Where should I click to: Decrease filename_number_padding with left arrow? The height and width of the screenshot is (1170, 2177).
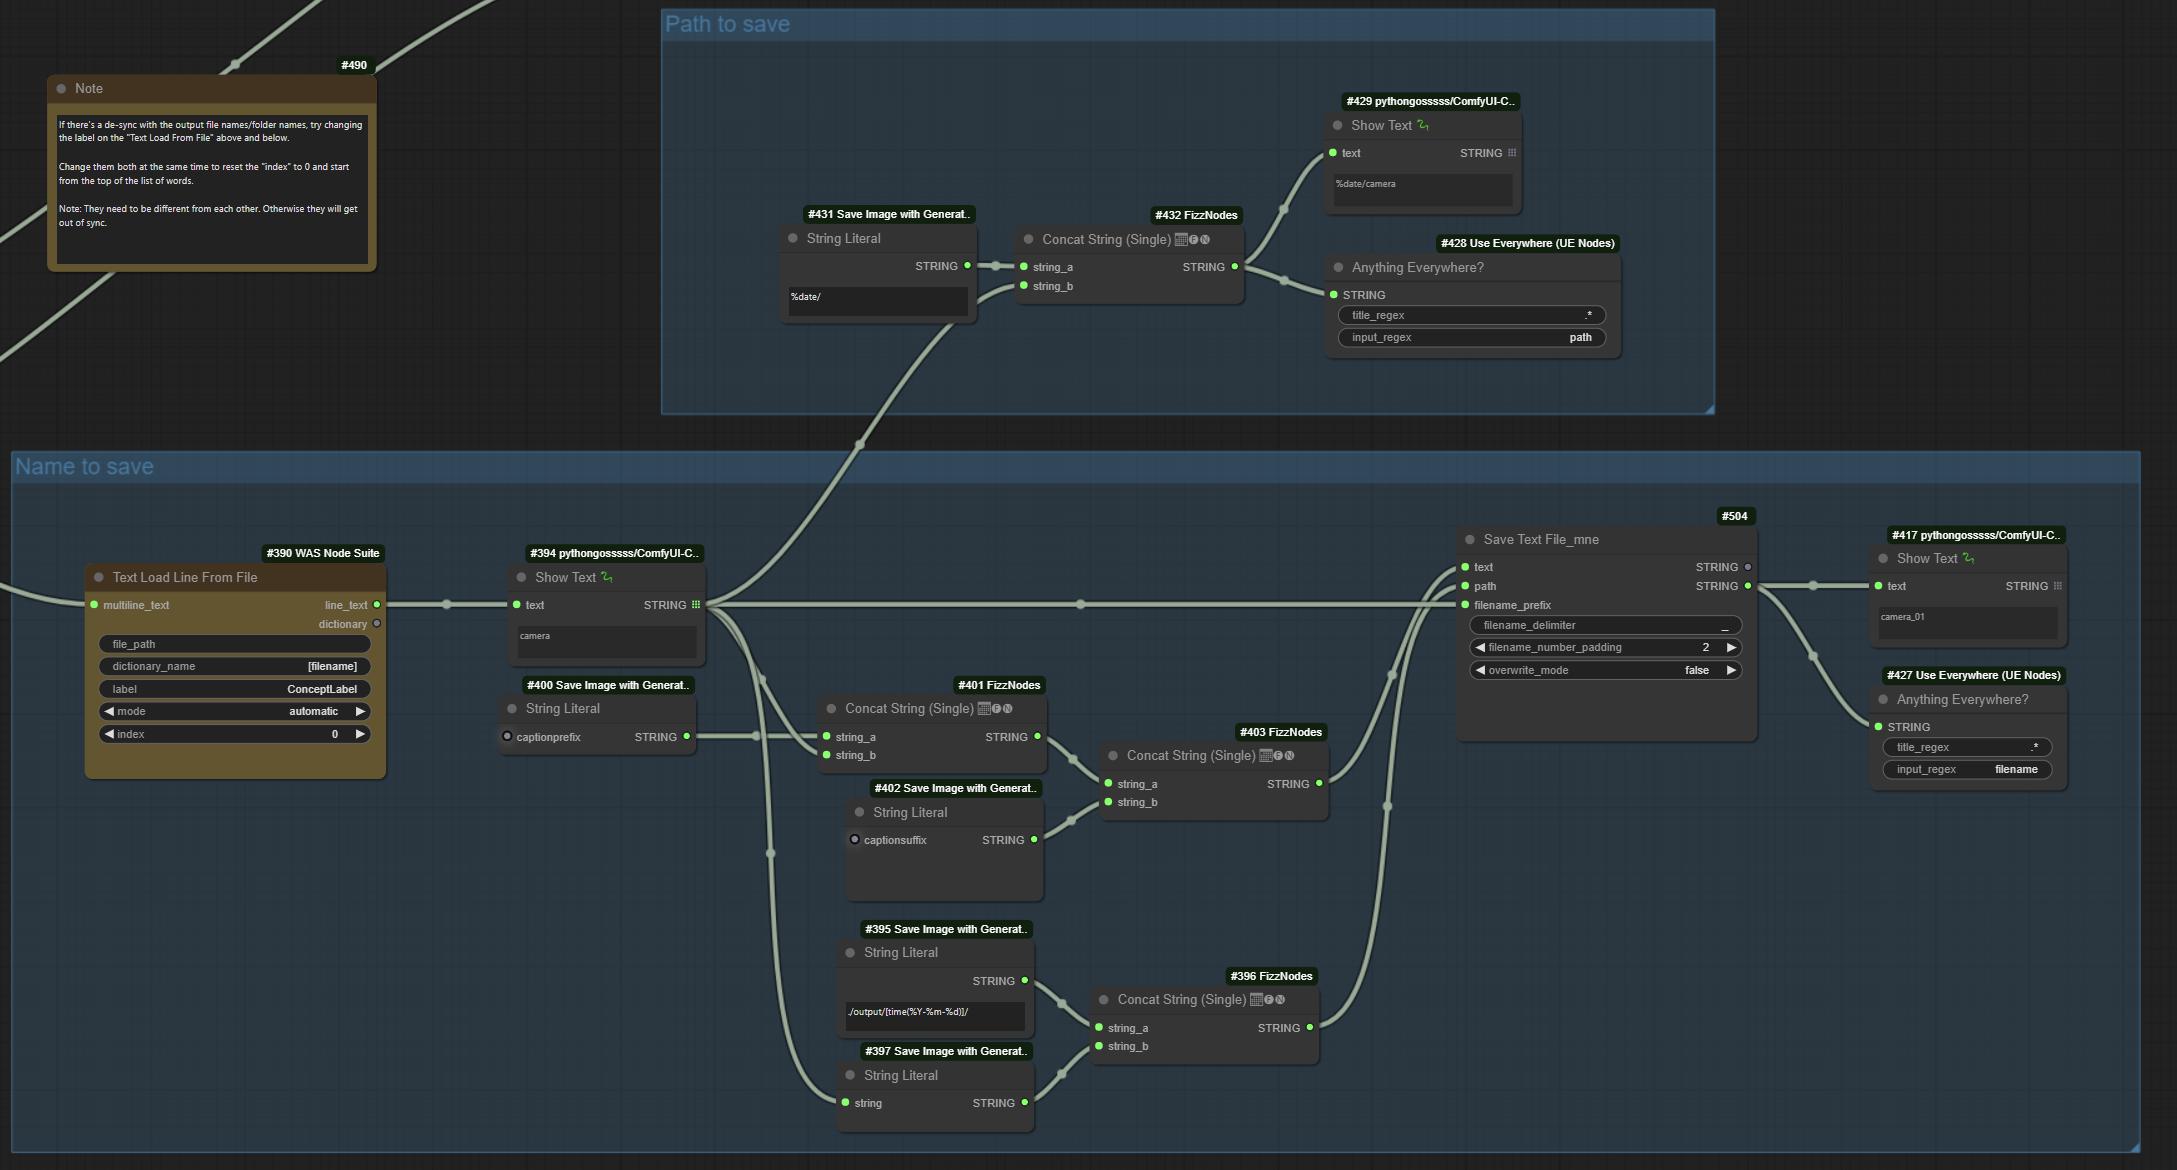click(1480, 648)
